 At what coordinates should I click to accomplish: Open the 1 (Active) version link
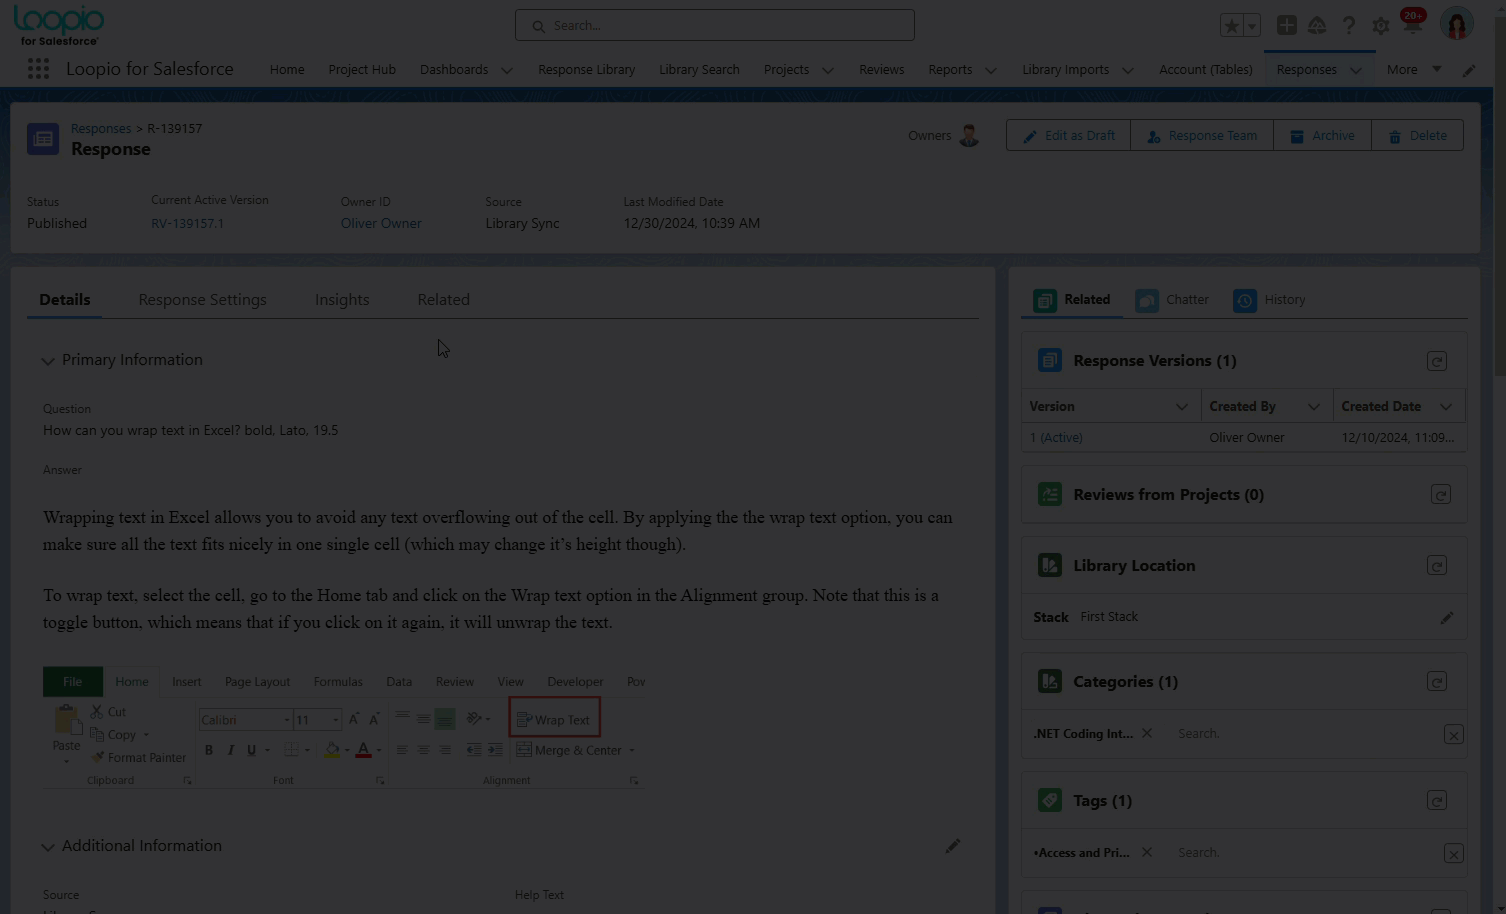[1056, 437]
